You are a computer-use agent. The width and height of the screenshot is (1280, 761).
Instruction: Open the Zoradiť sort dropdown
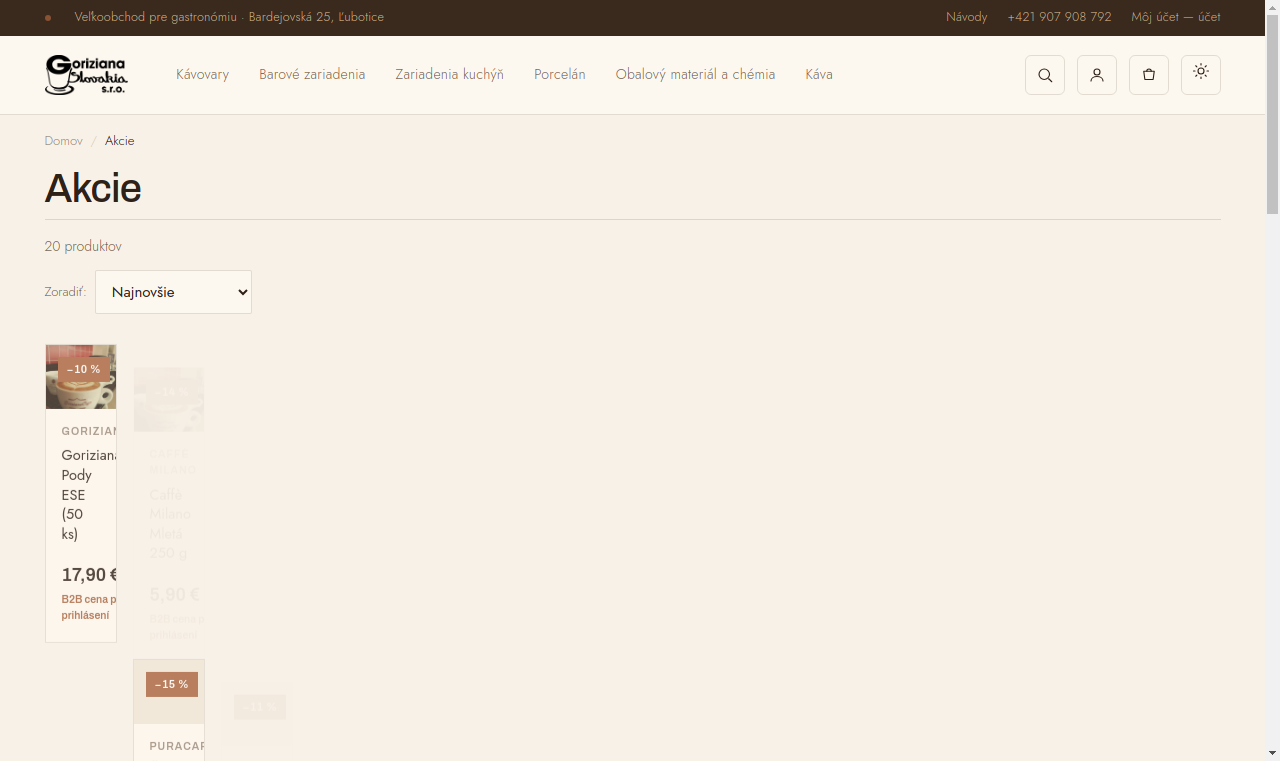point(173,292)
